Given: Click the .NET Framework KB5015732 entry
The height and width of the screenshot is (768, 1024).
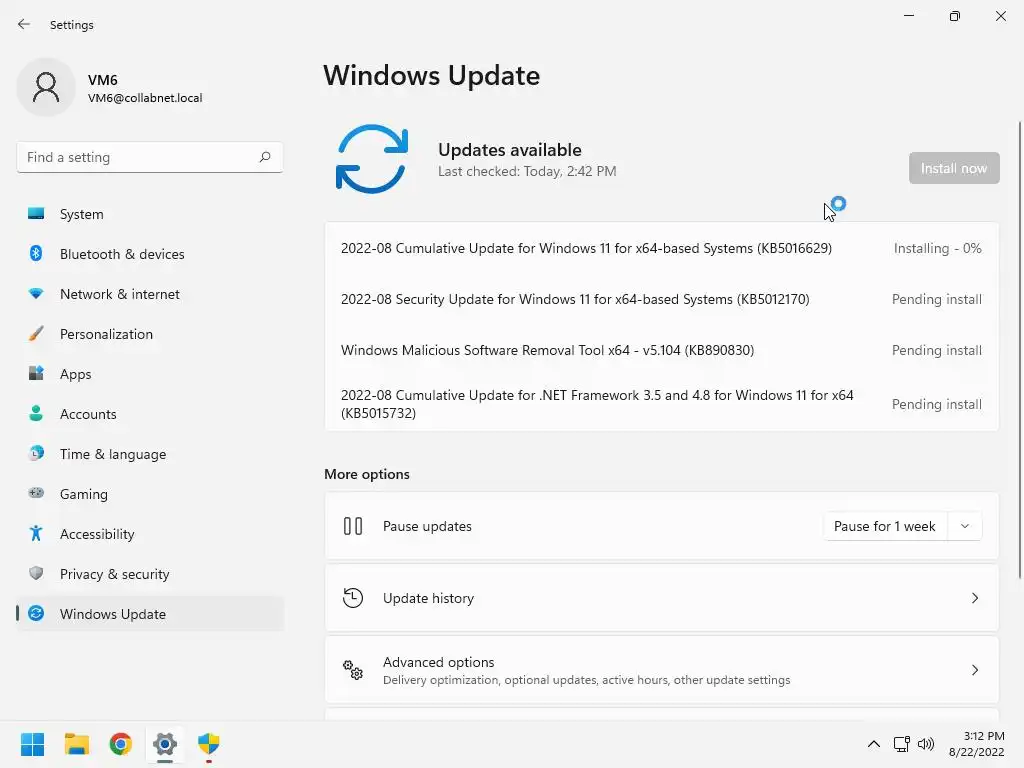Looking at the screenshot, I should (x=662, y=404).
